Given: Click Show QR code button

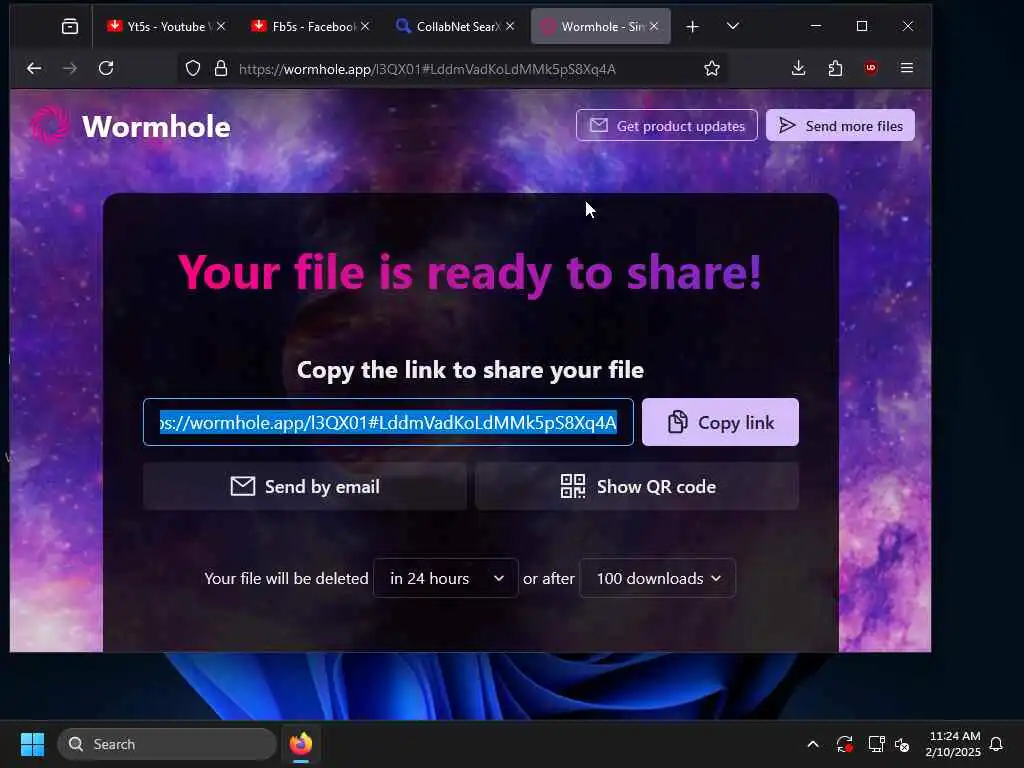Looking at the screenshot, I should click(637, 487).
